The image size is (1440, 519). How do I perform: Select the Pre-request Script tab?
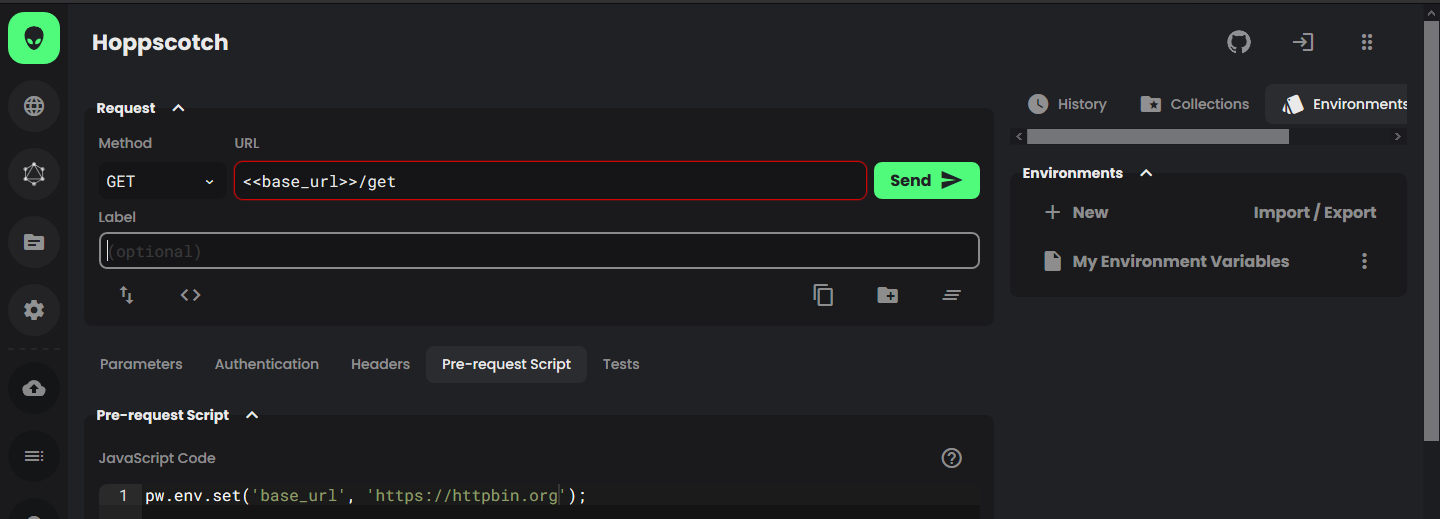point(506,364)
